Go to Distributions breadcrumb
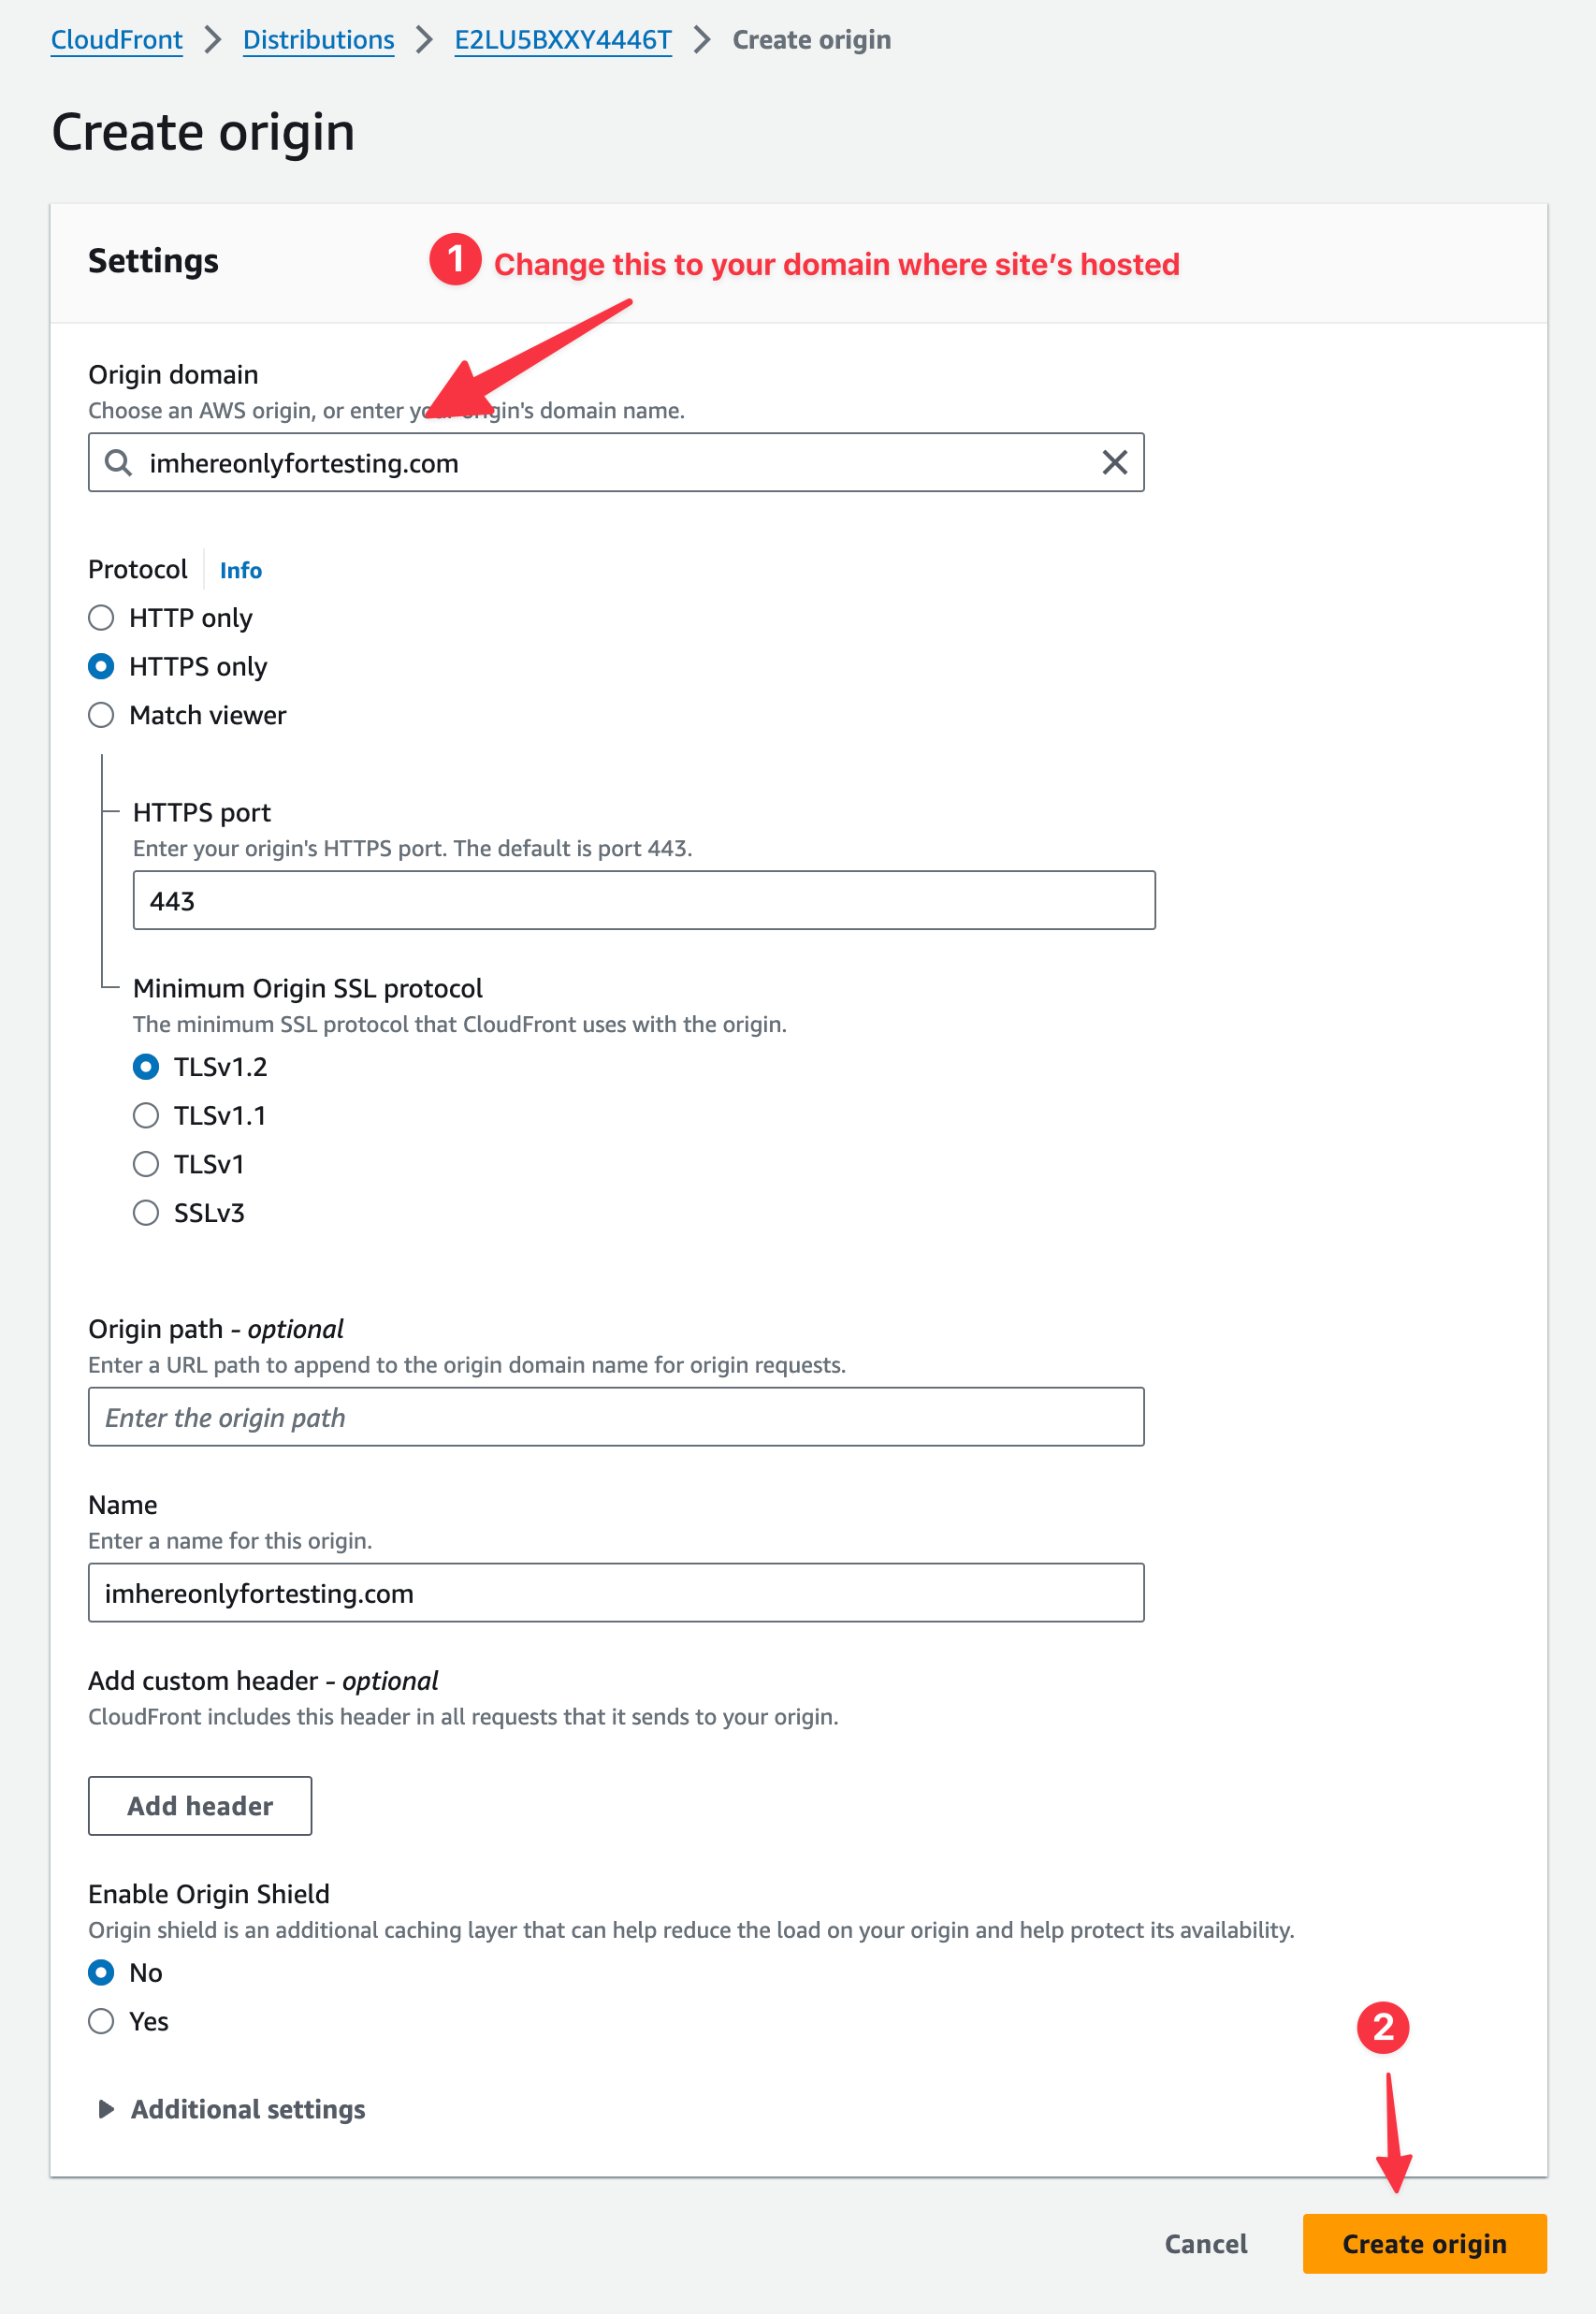1596x2314 pixels. (x=318, y=40)
